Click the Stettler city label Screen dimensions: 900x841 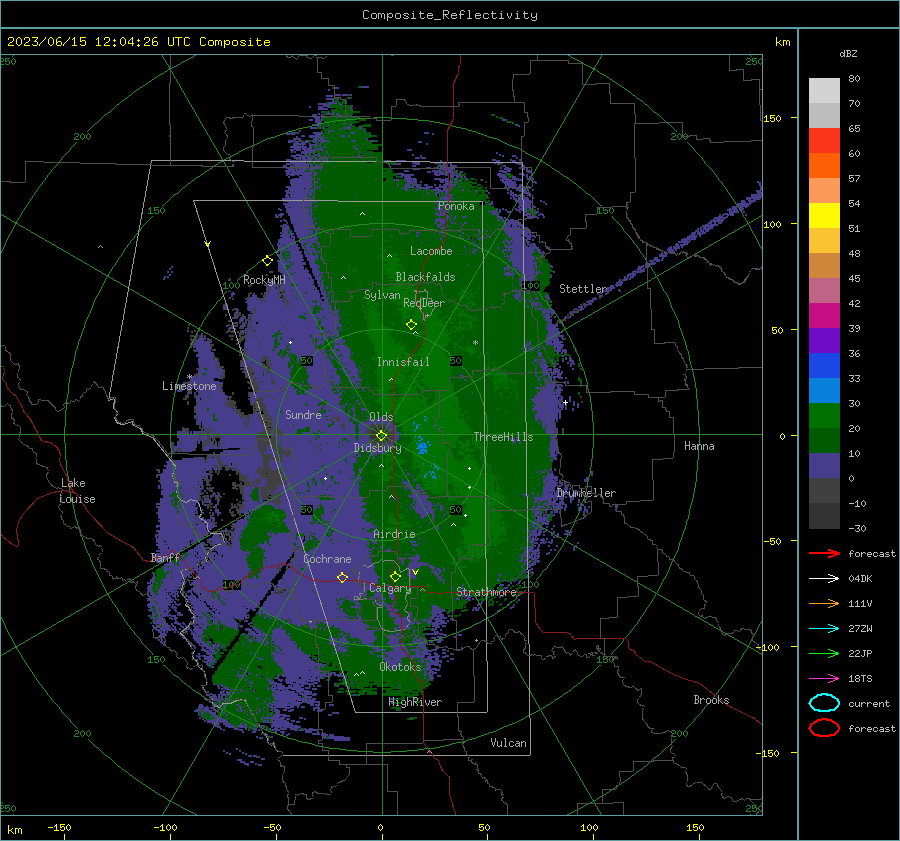583,289
